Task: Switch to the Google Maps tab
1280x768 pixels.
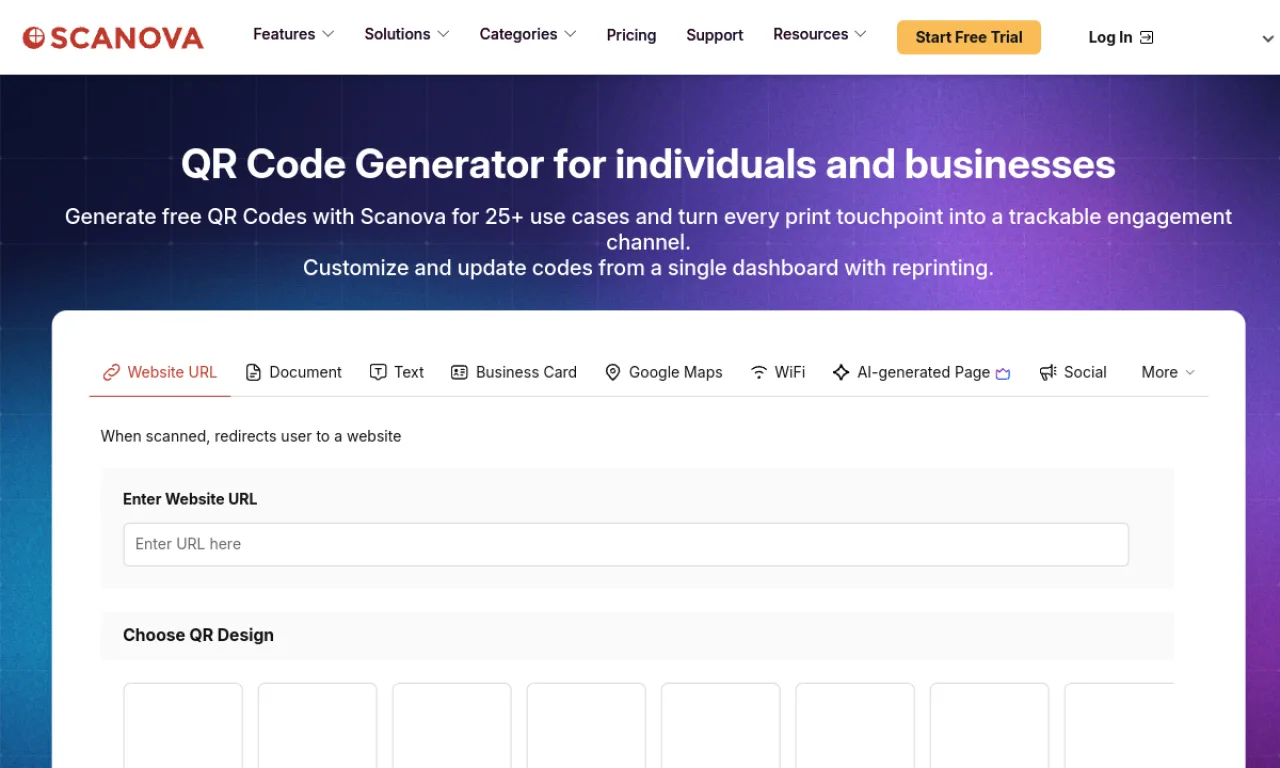Action: 664,372
